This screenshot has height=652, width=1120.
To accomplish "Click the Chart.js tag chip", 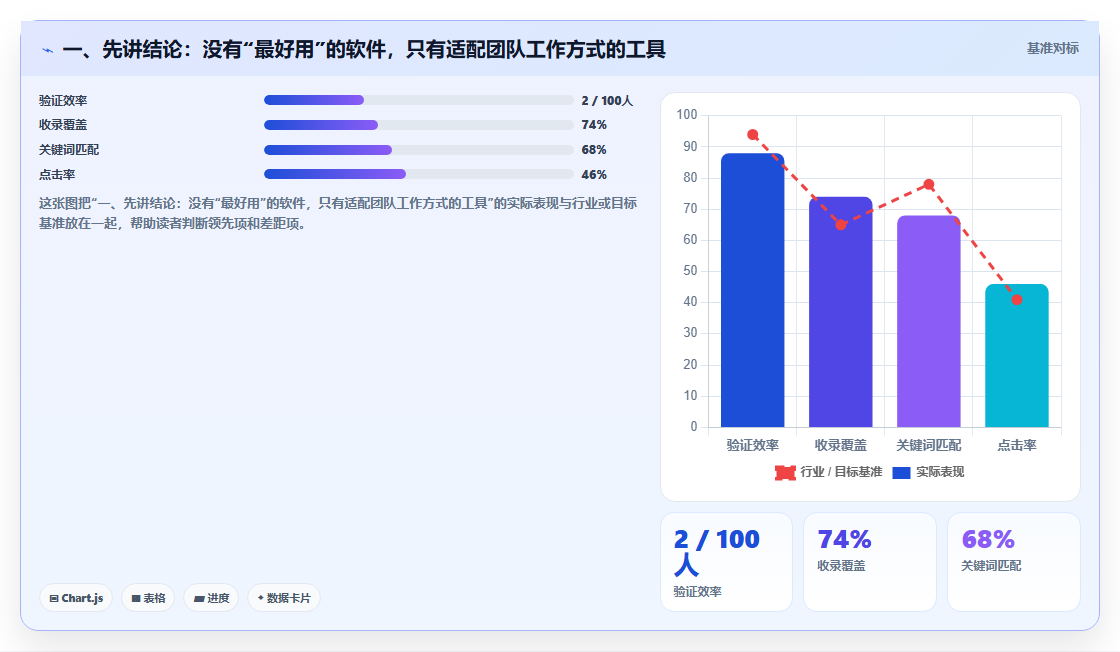I will coord(76,598).
